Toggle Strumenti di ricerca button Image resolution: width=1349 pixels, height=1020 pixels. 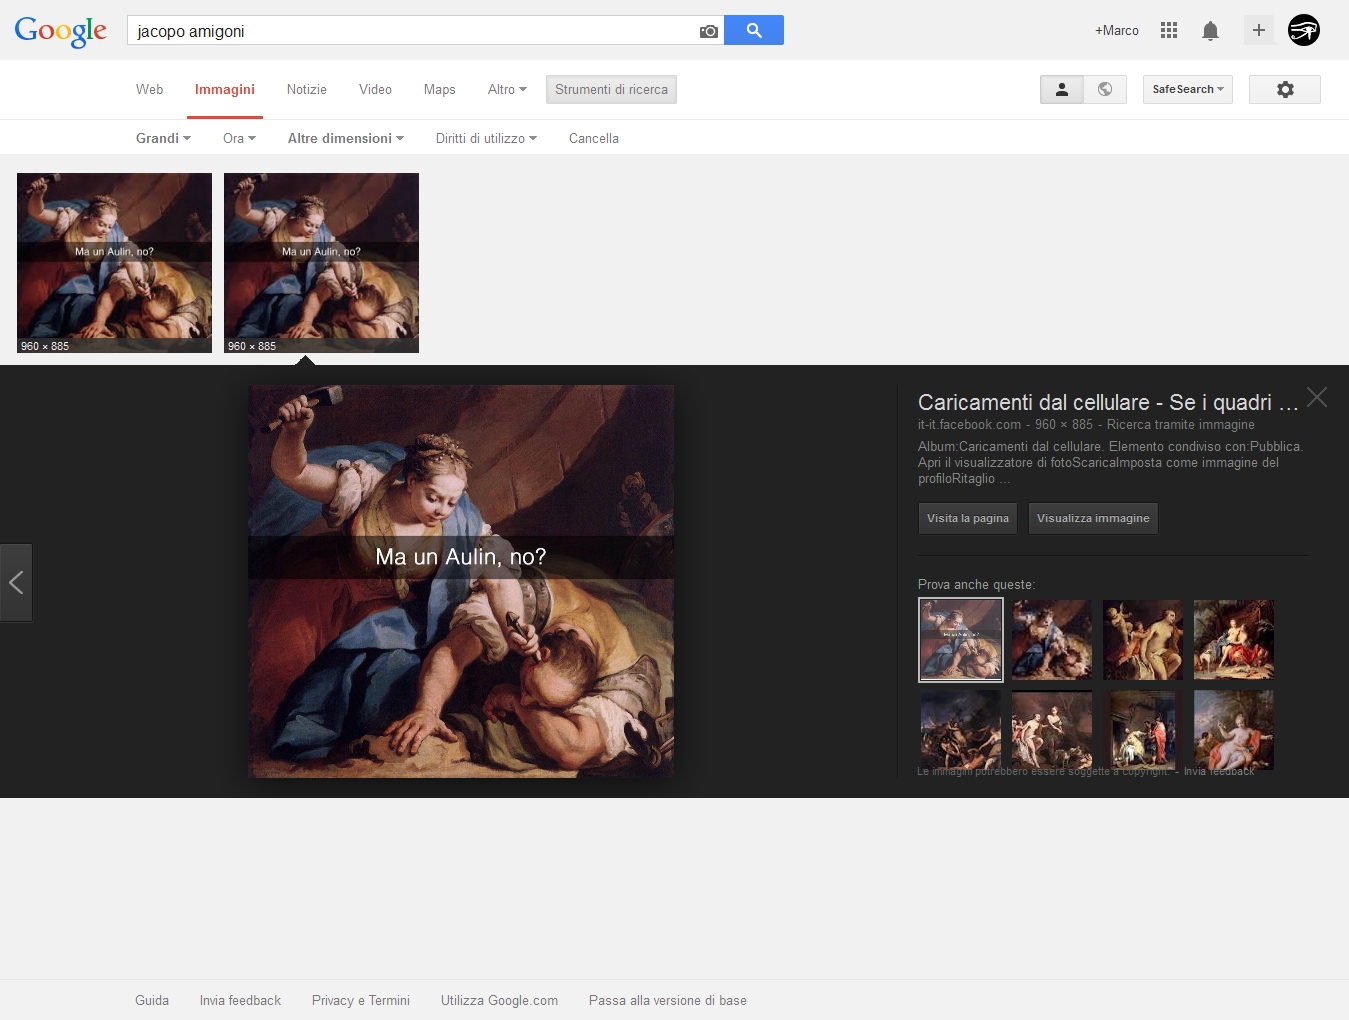tap(611, 89)
